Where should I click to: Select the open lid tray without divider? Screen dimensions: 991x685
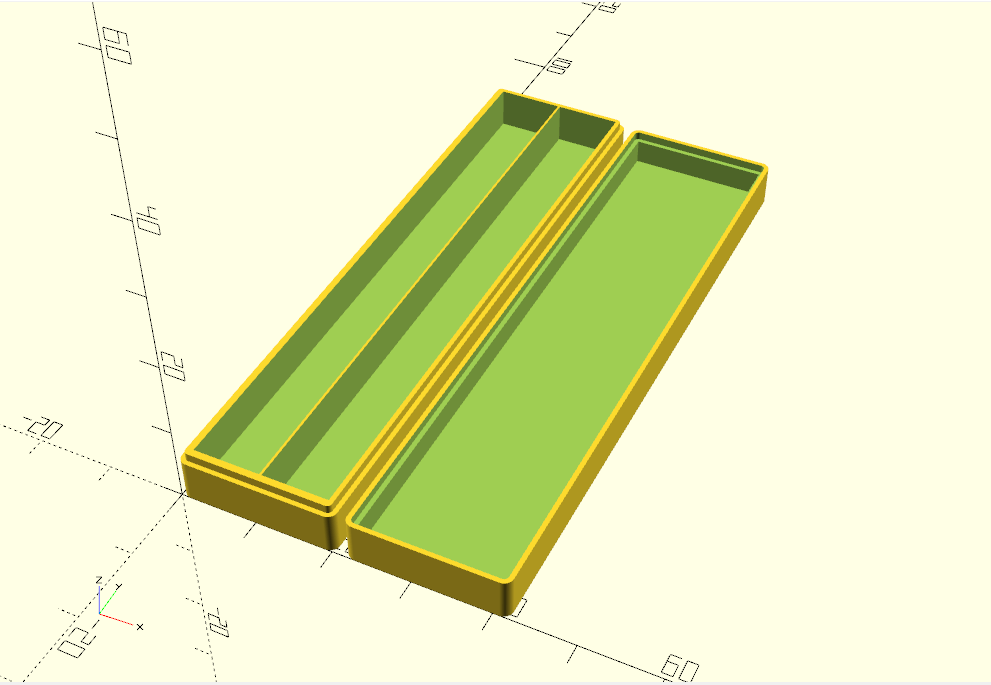click(557, 373)
